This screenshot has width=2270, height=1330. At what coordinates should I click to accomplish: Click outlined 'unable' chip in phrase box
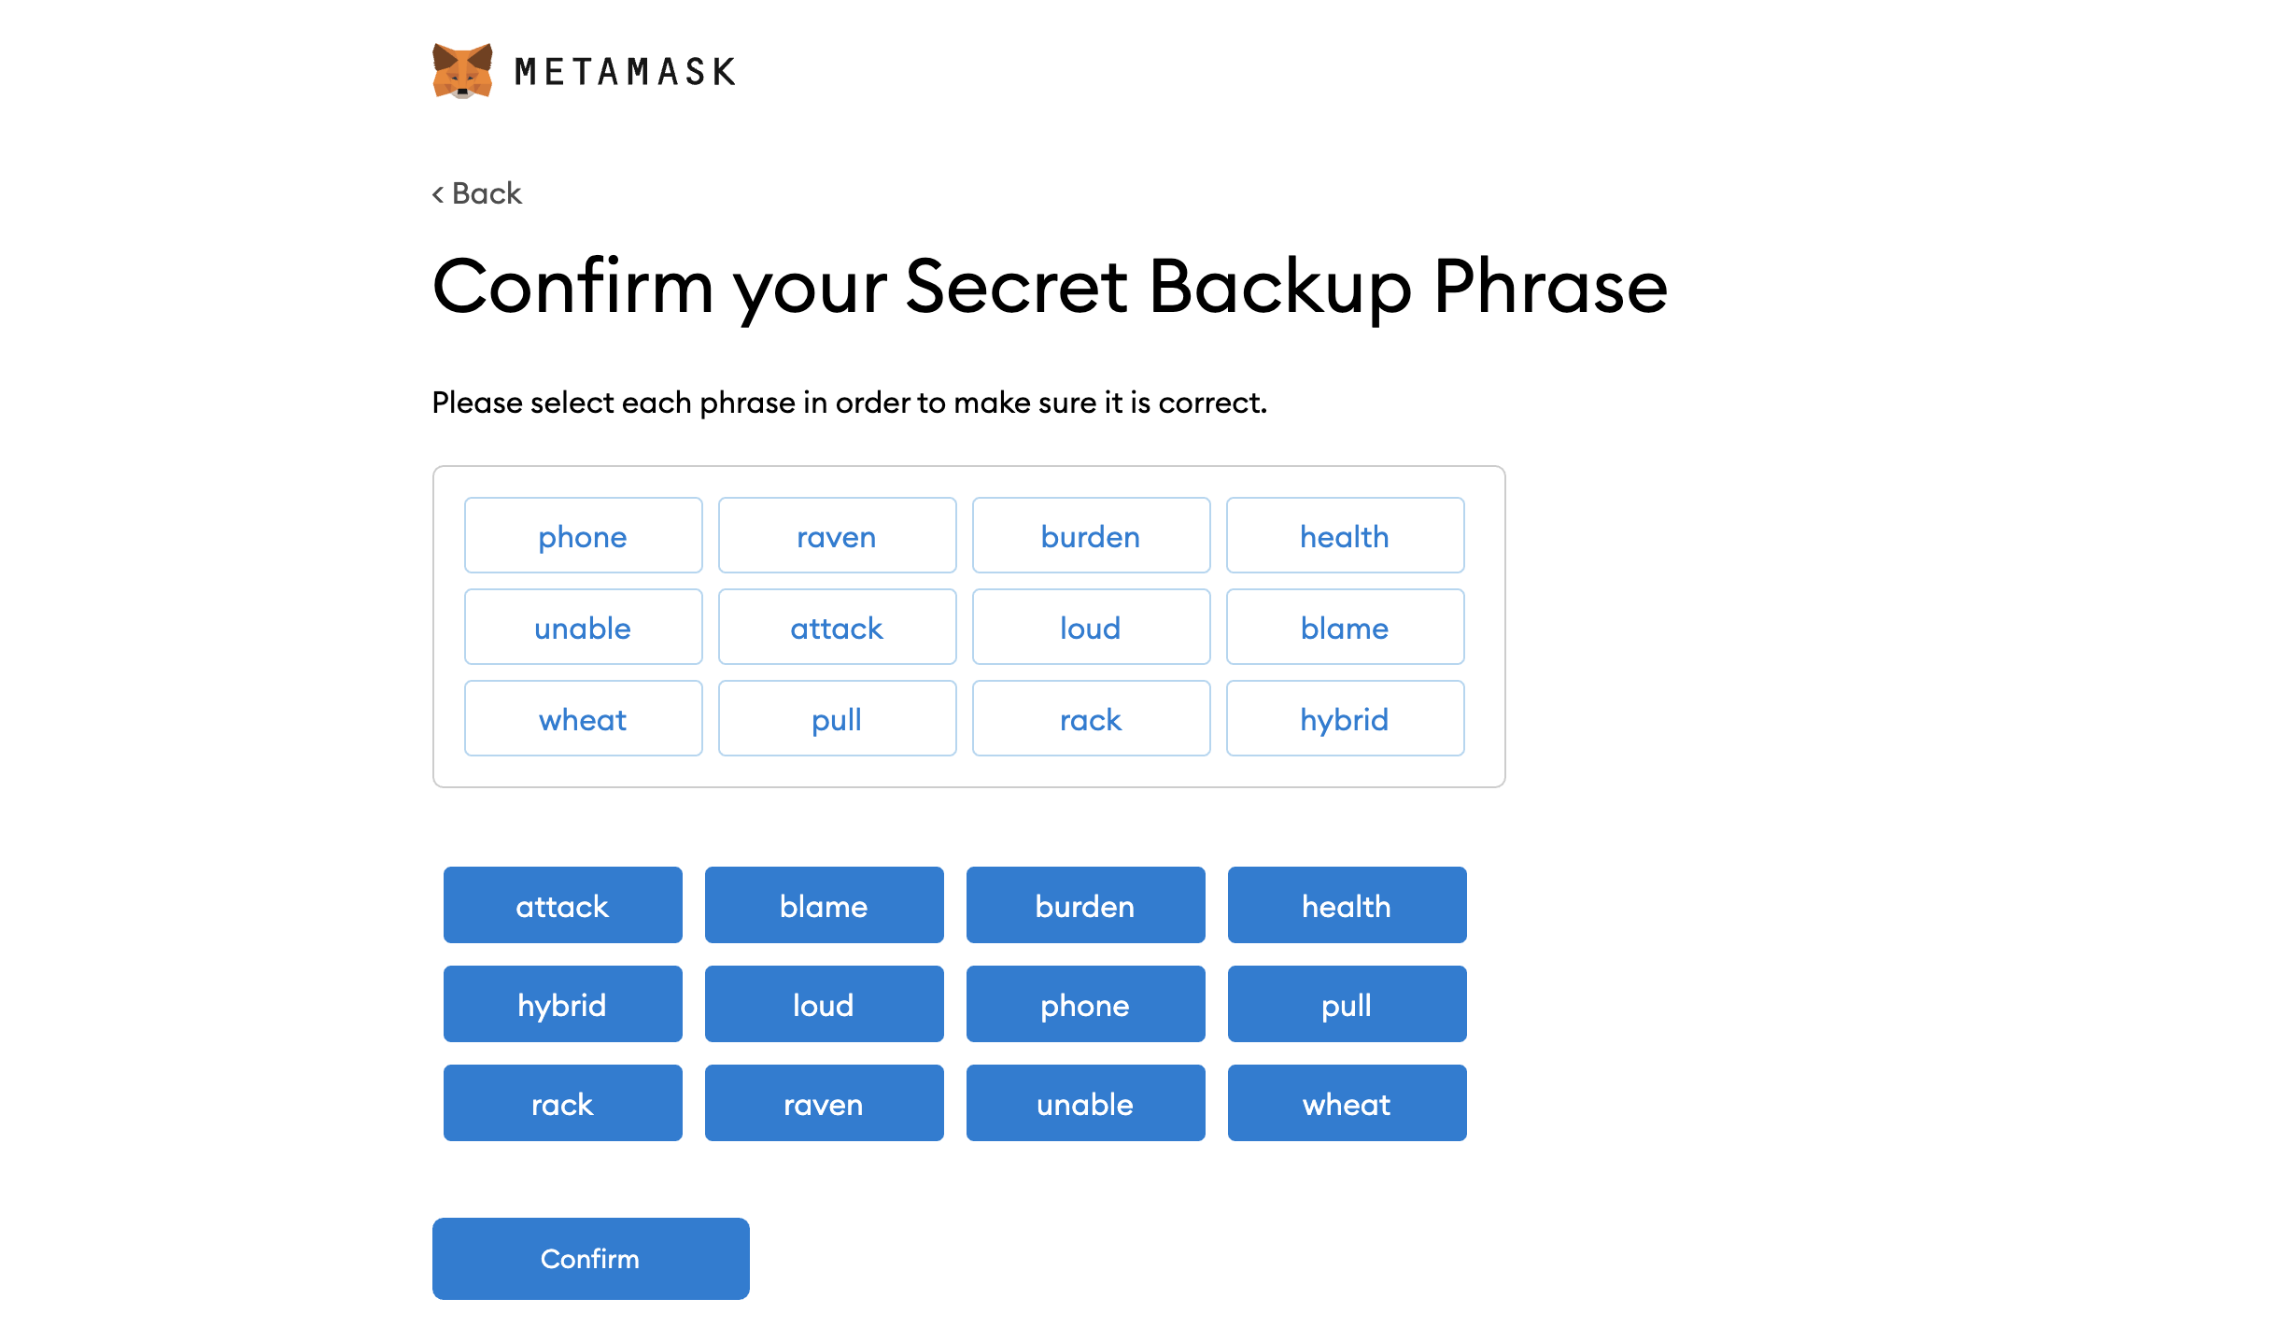tap(583, 627)
